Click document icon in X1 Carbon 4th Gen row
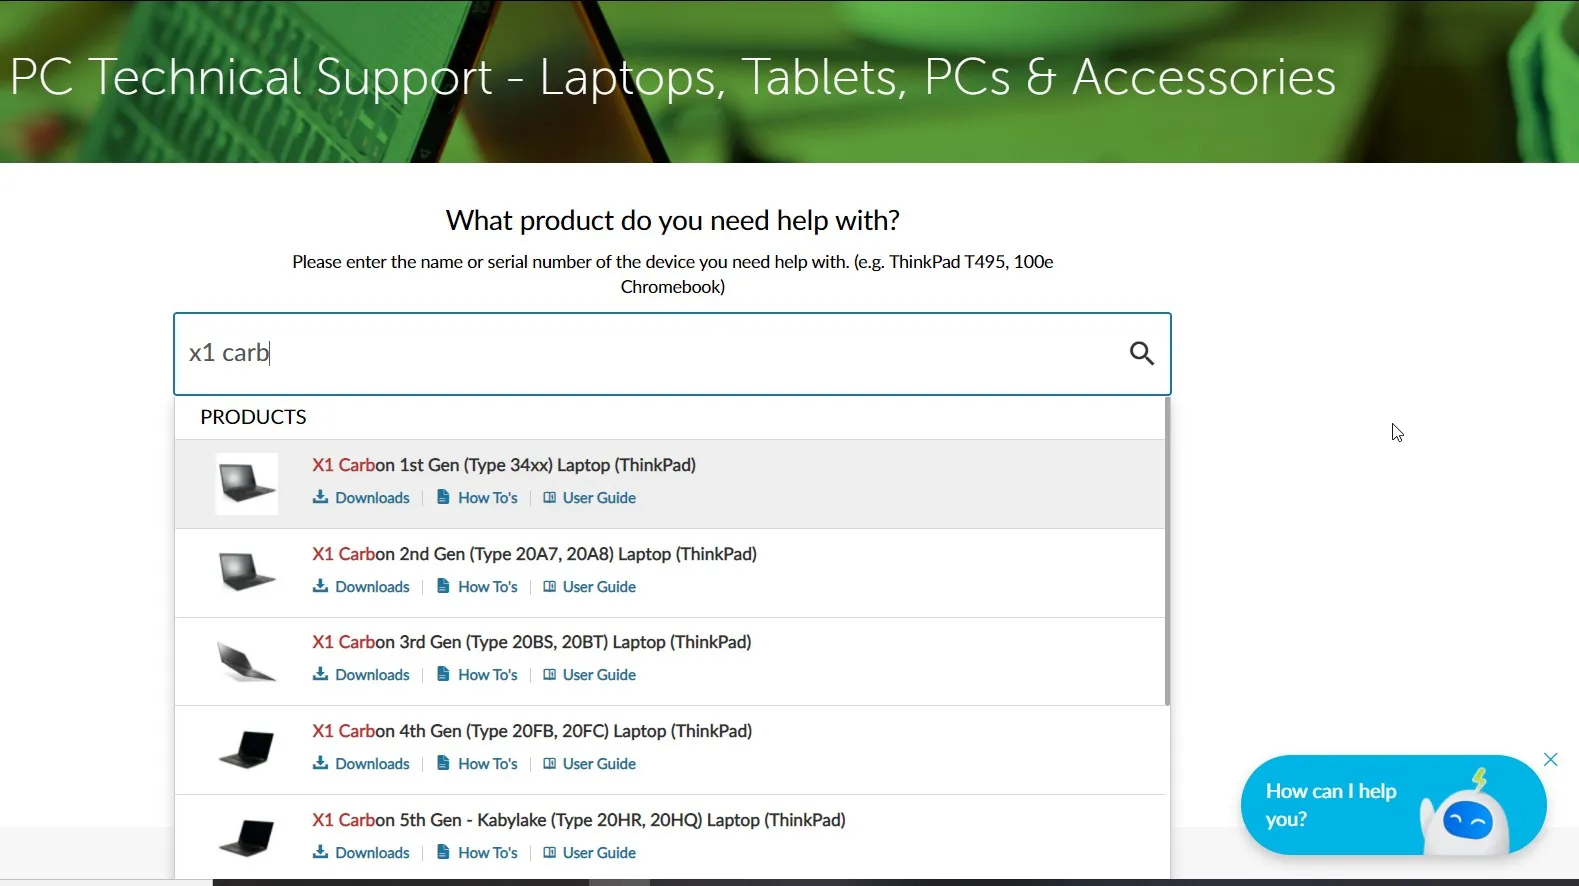 (443, 763)
